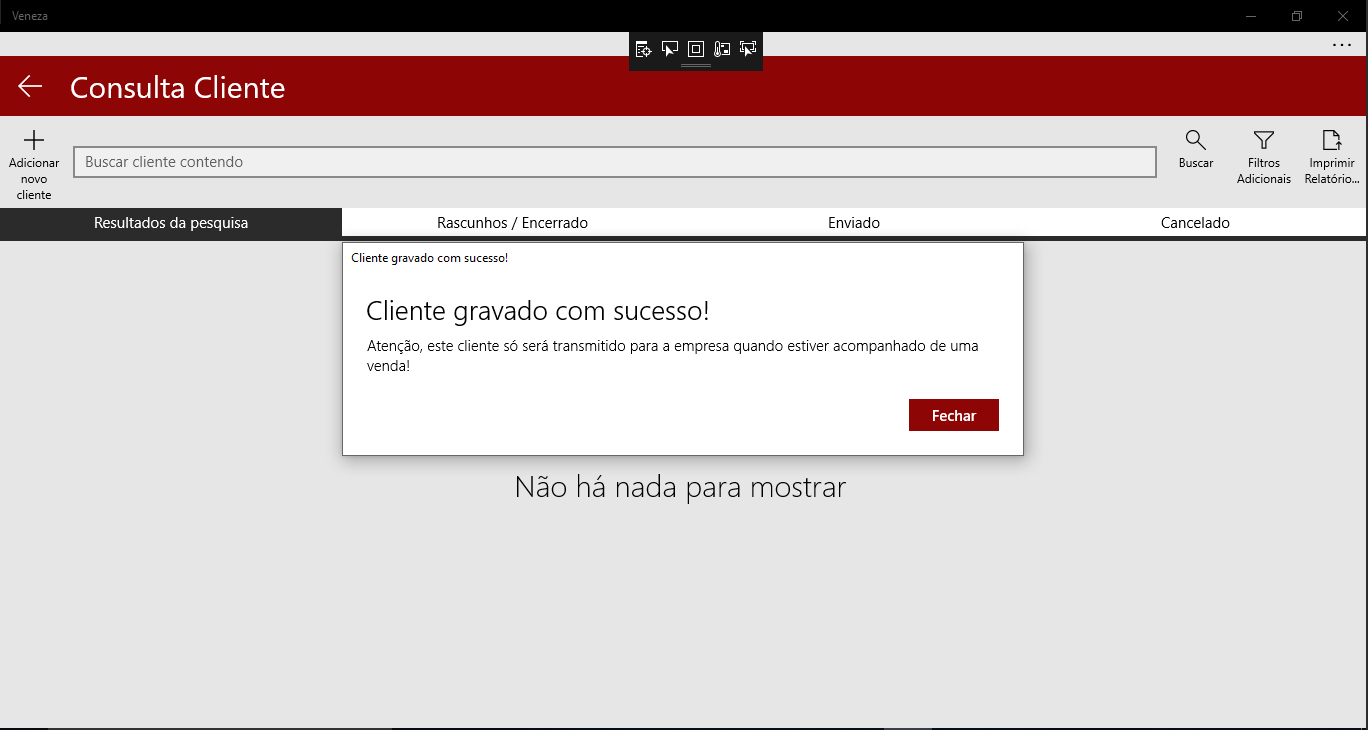Minimize the Veneza window
This screenshot has width=1368, height=730.
pyautogui.click(x=1251, y=16)
